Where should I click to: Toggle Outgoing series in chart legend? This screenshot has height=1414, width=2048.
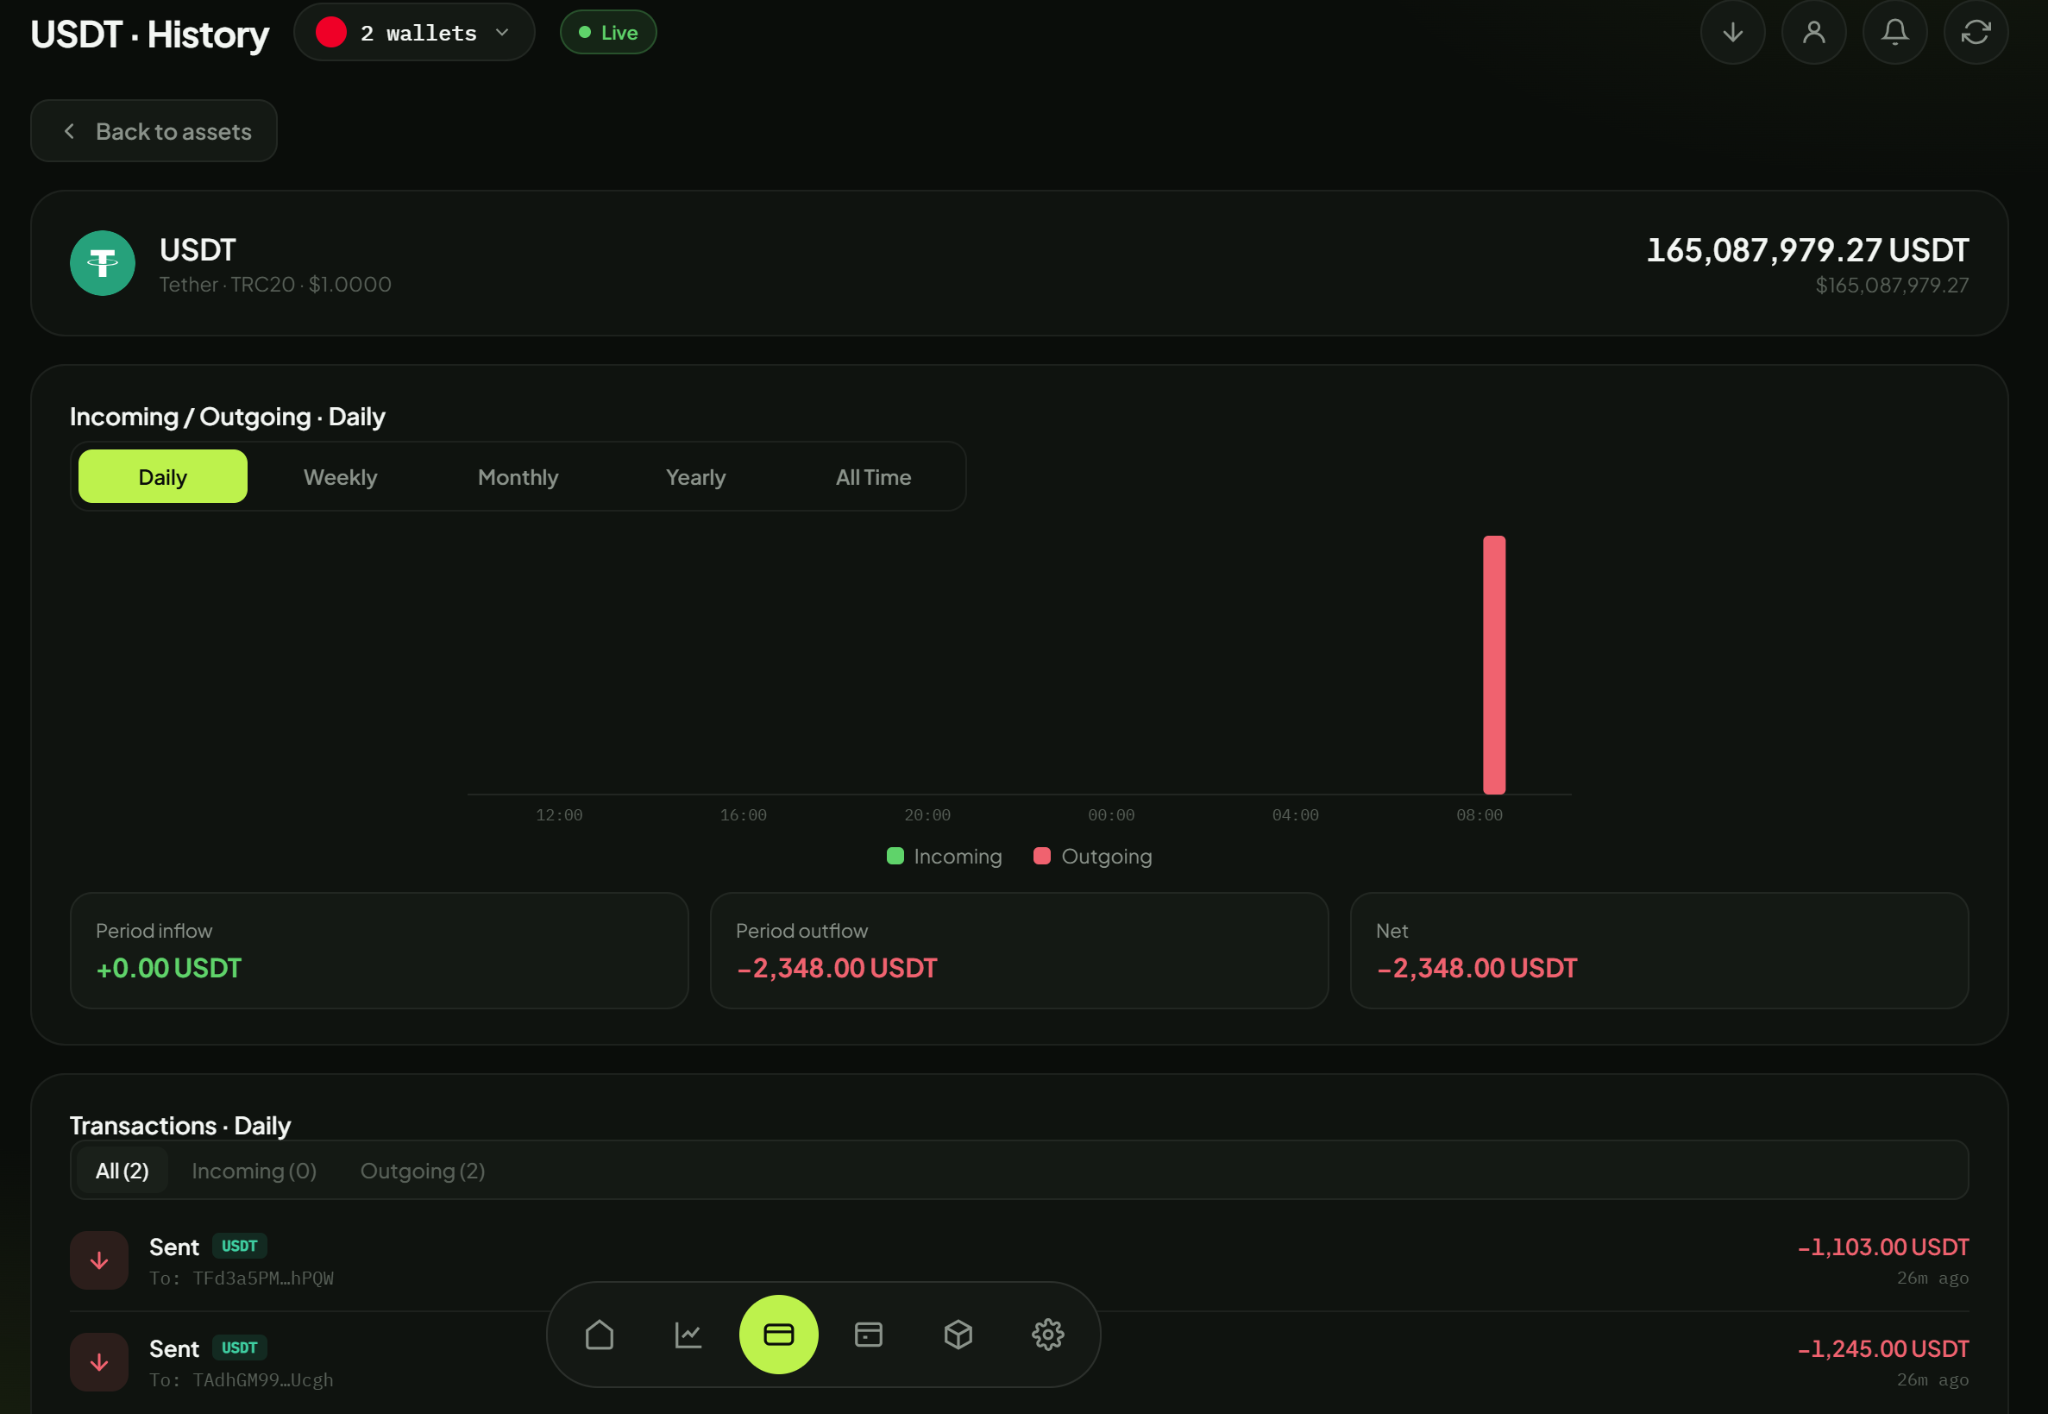tap(1092, 856)
